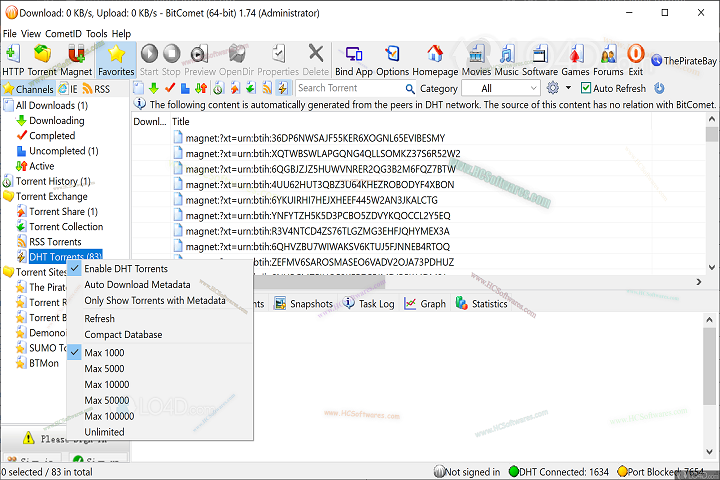This screenshot has height=480, width=720.
Task: Click the torrent list vertical scrollbar thumb
Action: point(712,135)
